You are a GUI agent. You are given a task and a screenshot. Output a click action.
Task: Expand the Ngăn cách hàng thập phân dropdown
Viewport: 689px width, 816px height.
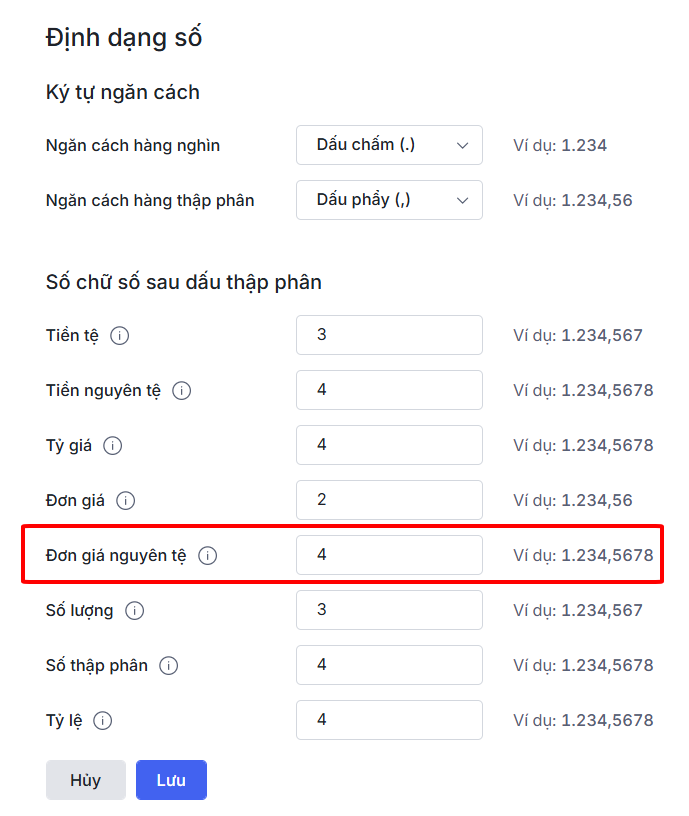pos(389,200)
